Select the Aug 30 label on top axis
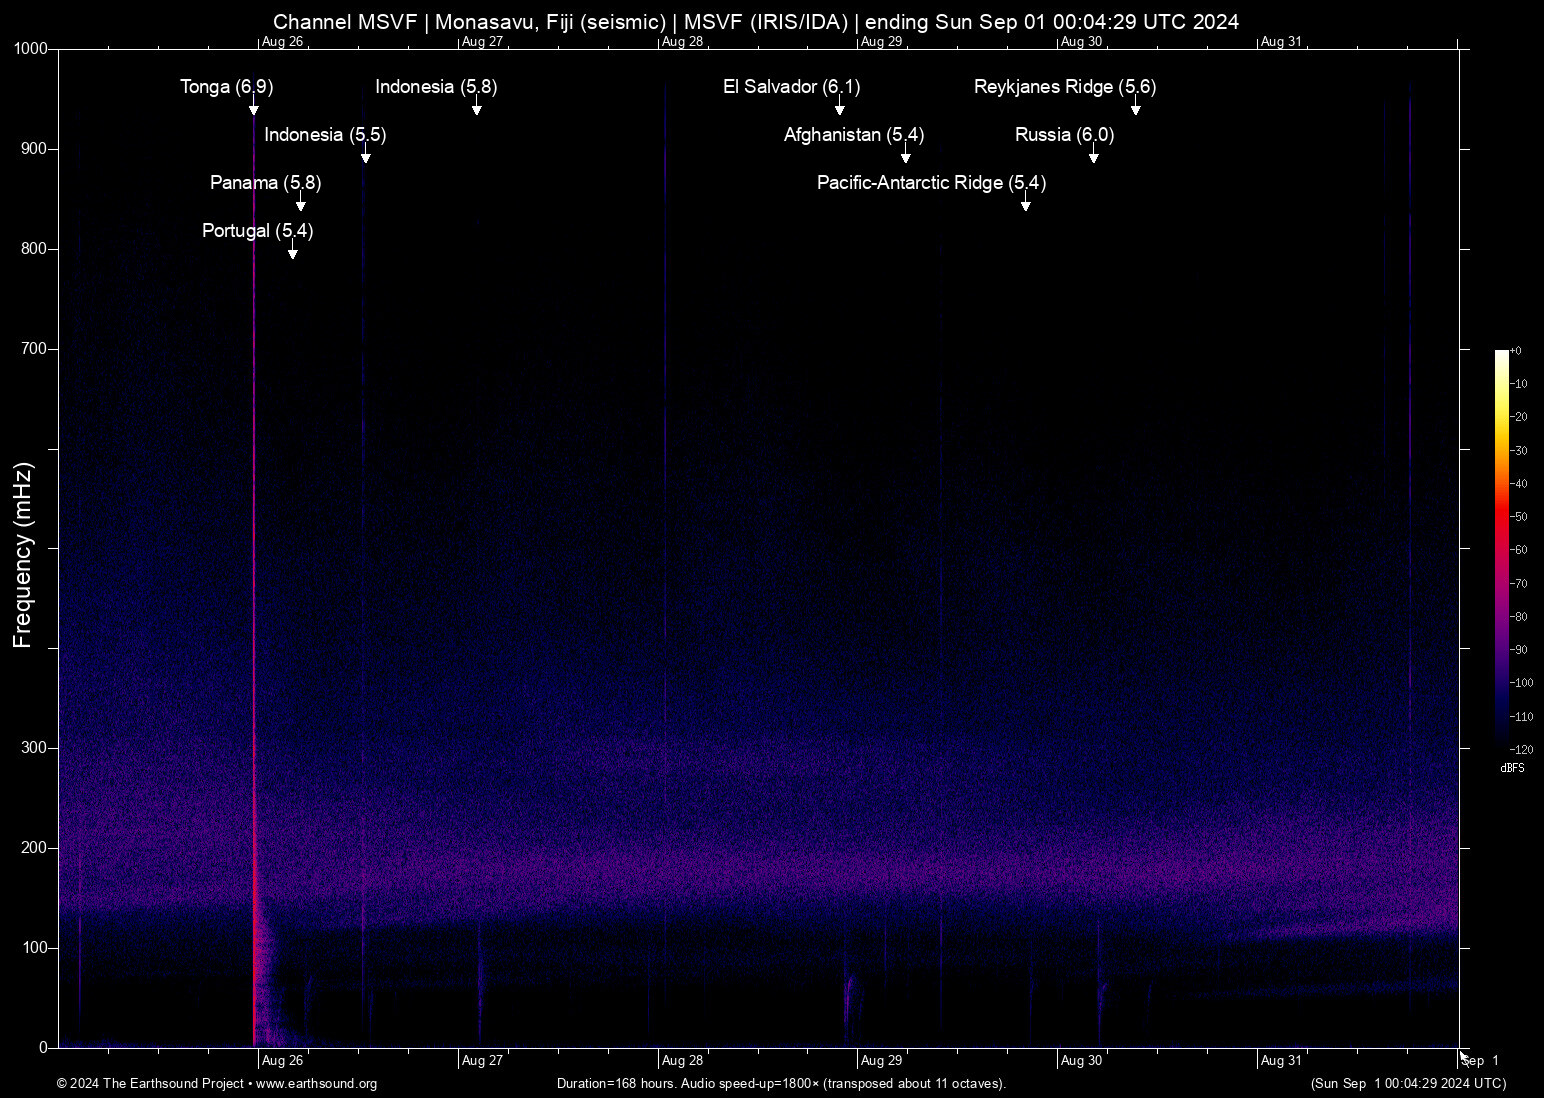 (1081, 42)
